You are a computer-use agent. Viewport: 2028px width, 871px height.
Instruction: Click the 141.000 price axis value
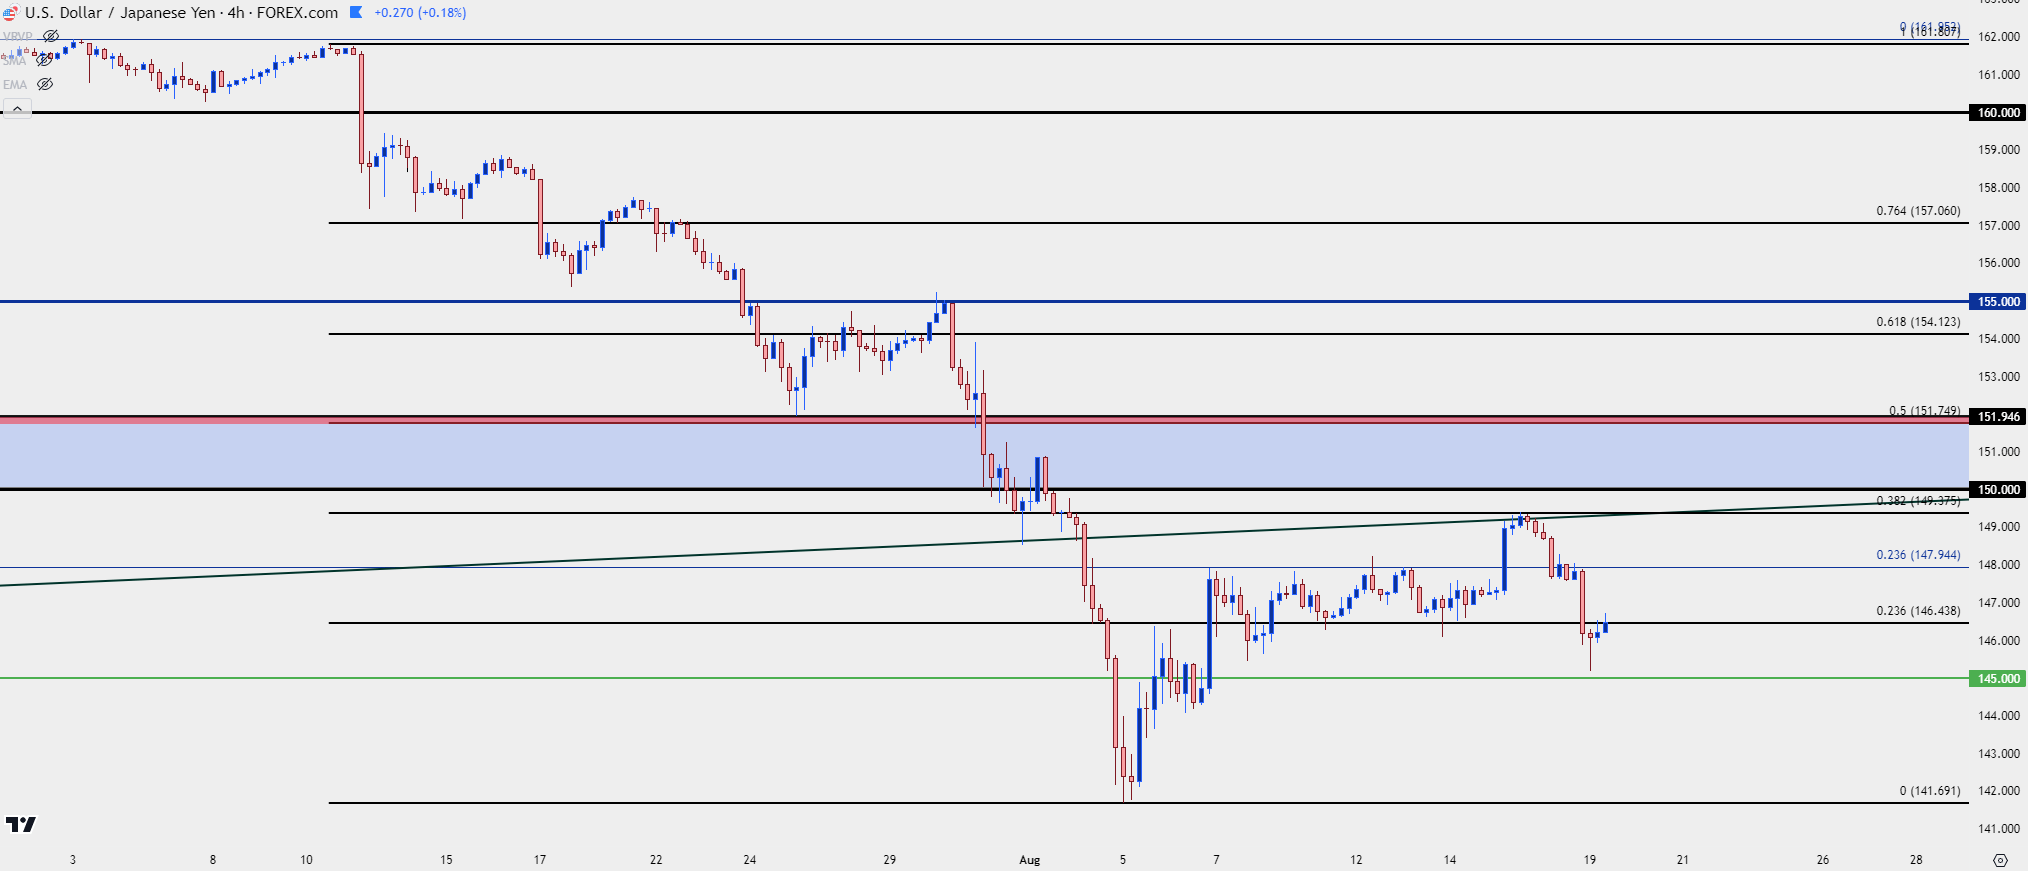pos(1999,829)
